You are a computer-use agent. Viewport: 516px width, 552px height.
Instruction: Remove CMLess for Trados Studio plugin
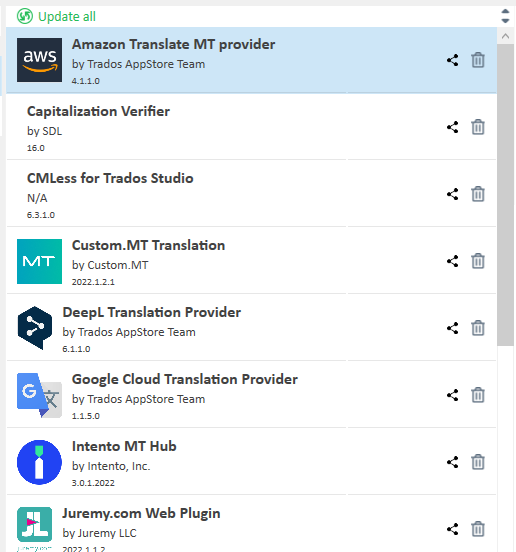click(478, 194)
